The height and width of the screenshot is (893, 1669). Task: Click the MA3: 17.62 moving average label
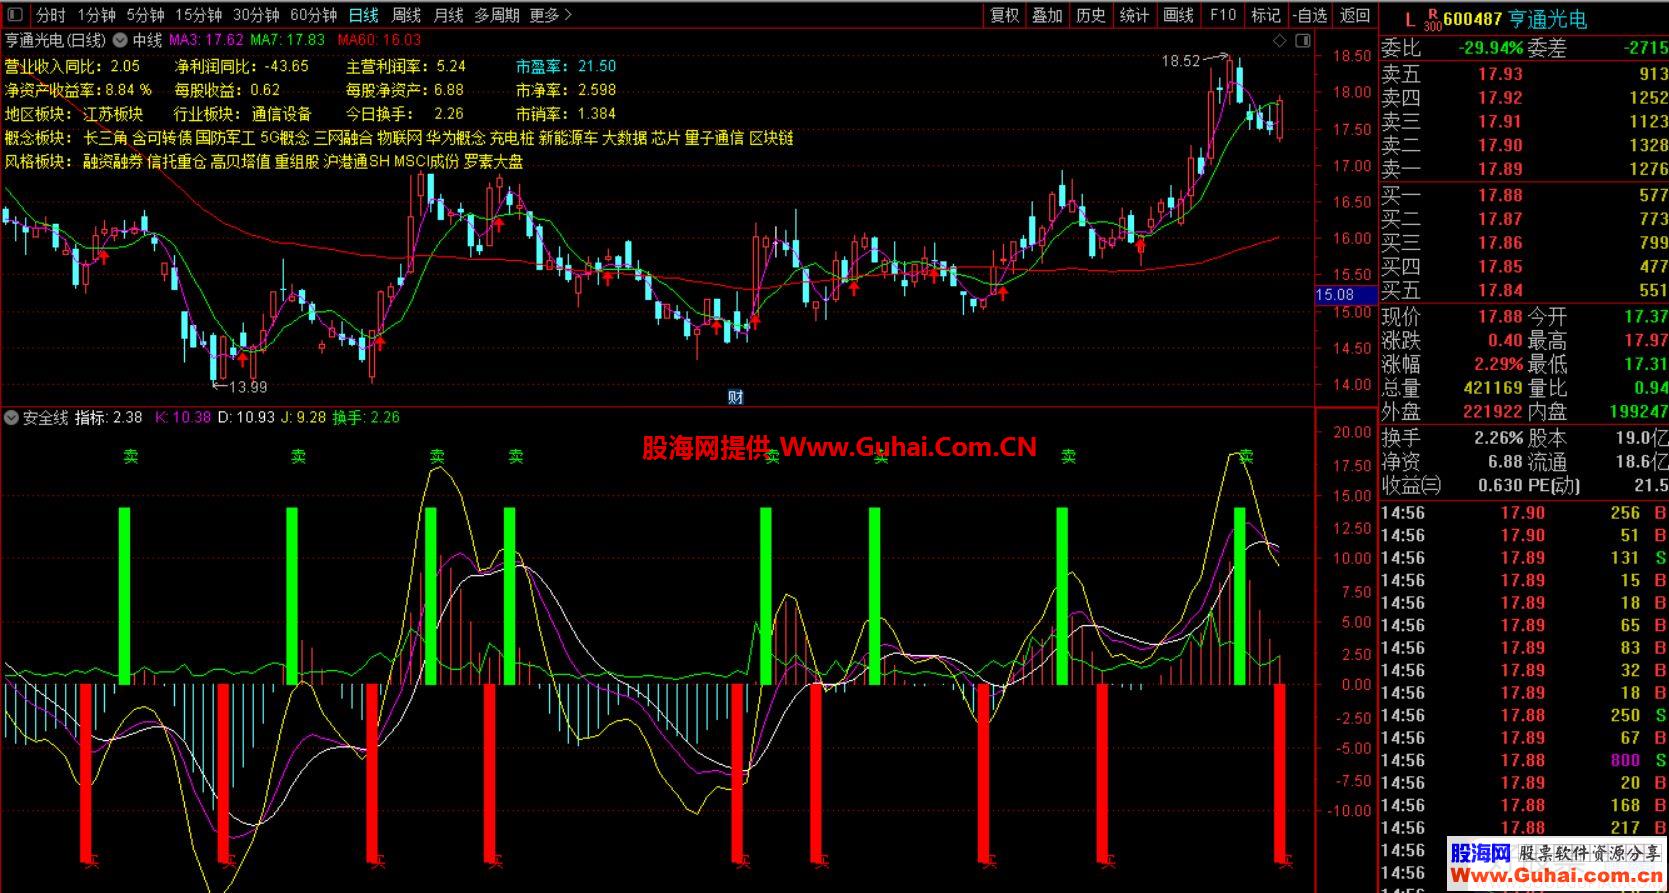pos(206,41)
